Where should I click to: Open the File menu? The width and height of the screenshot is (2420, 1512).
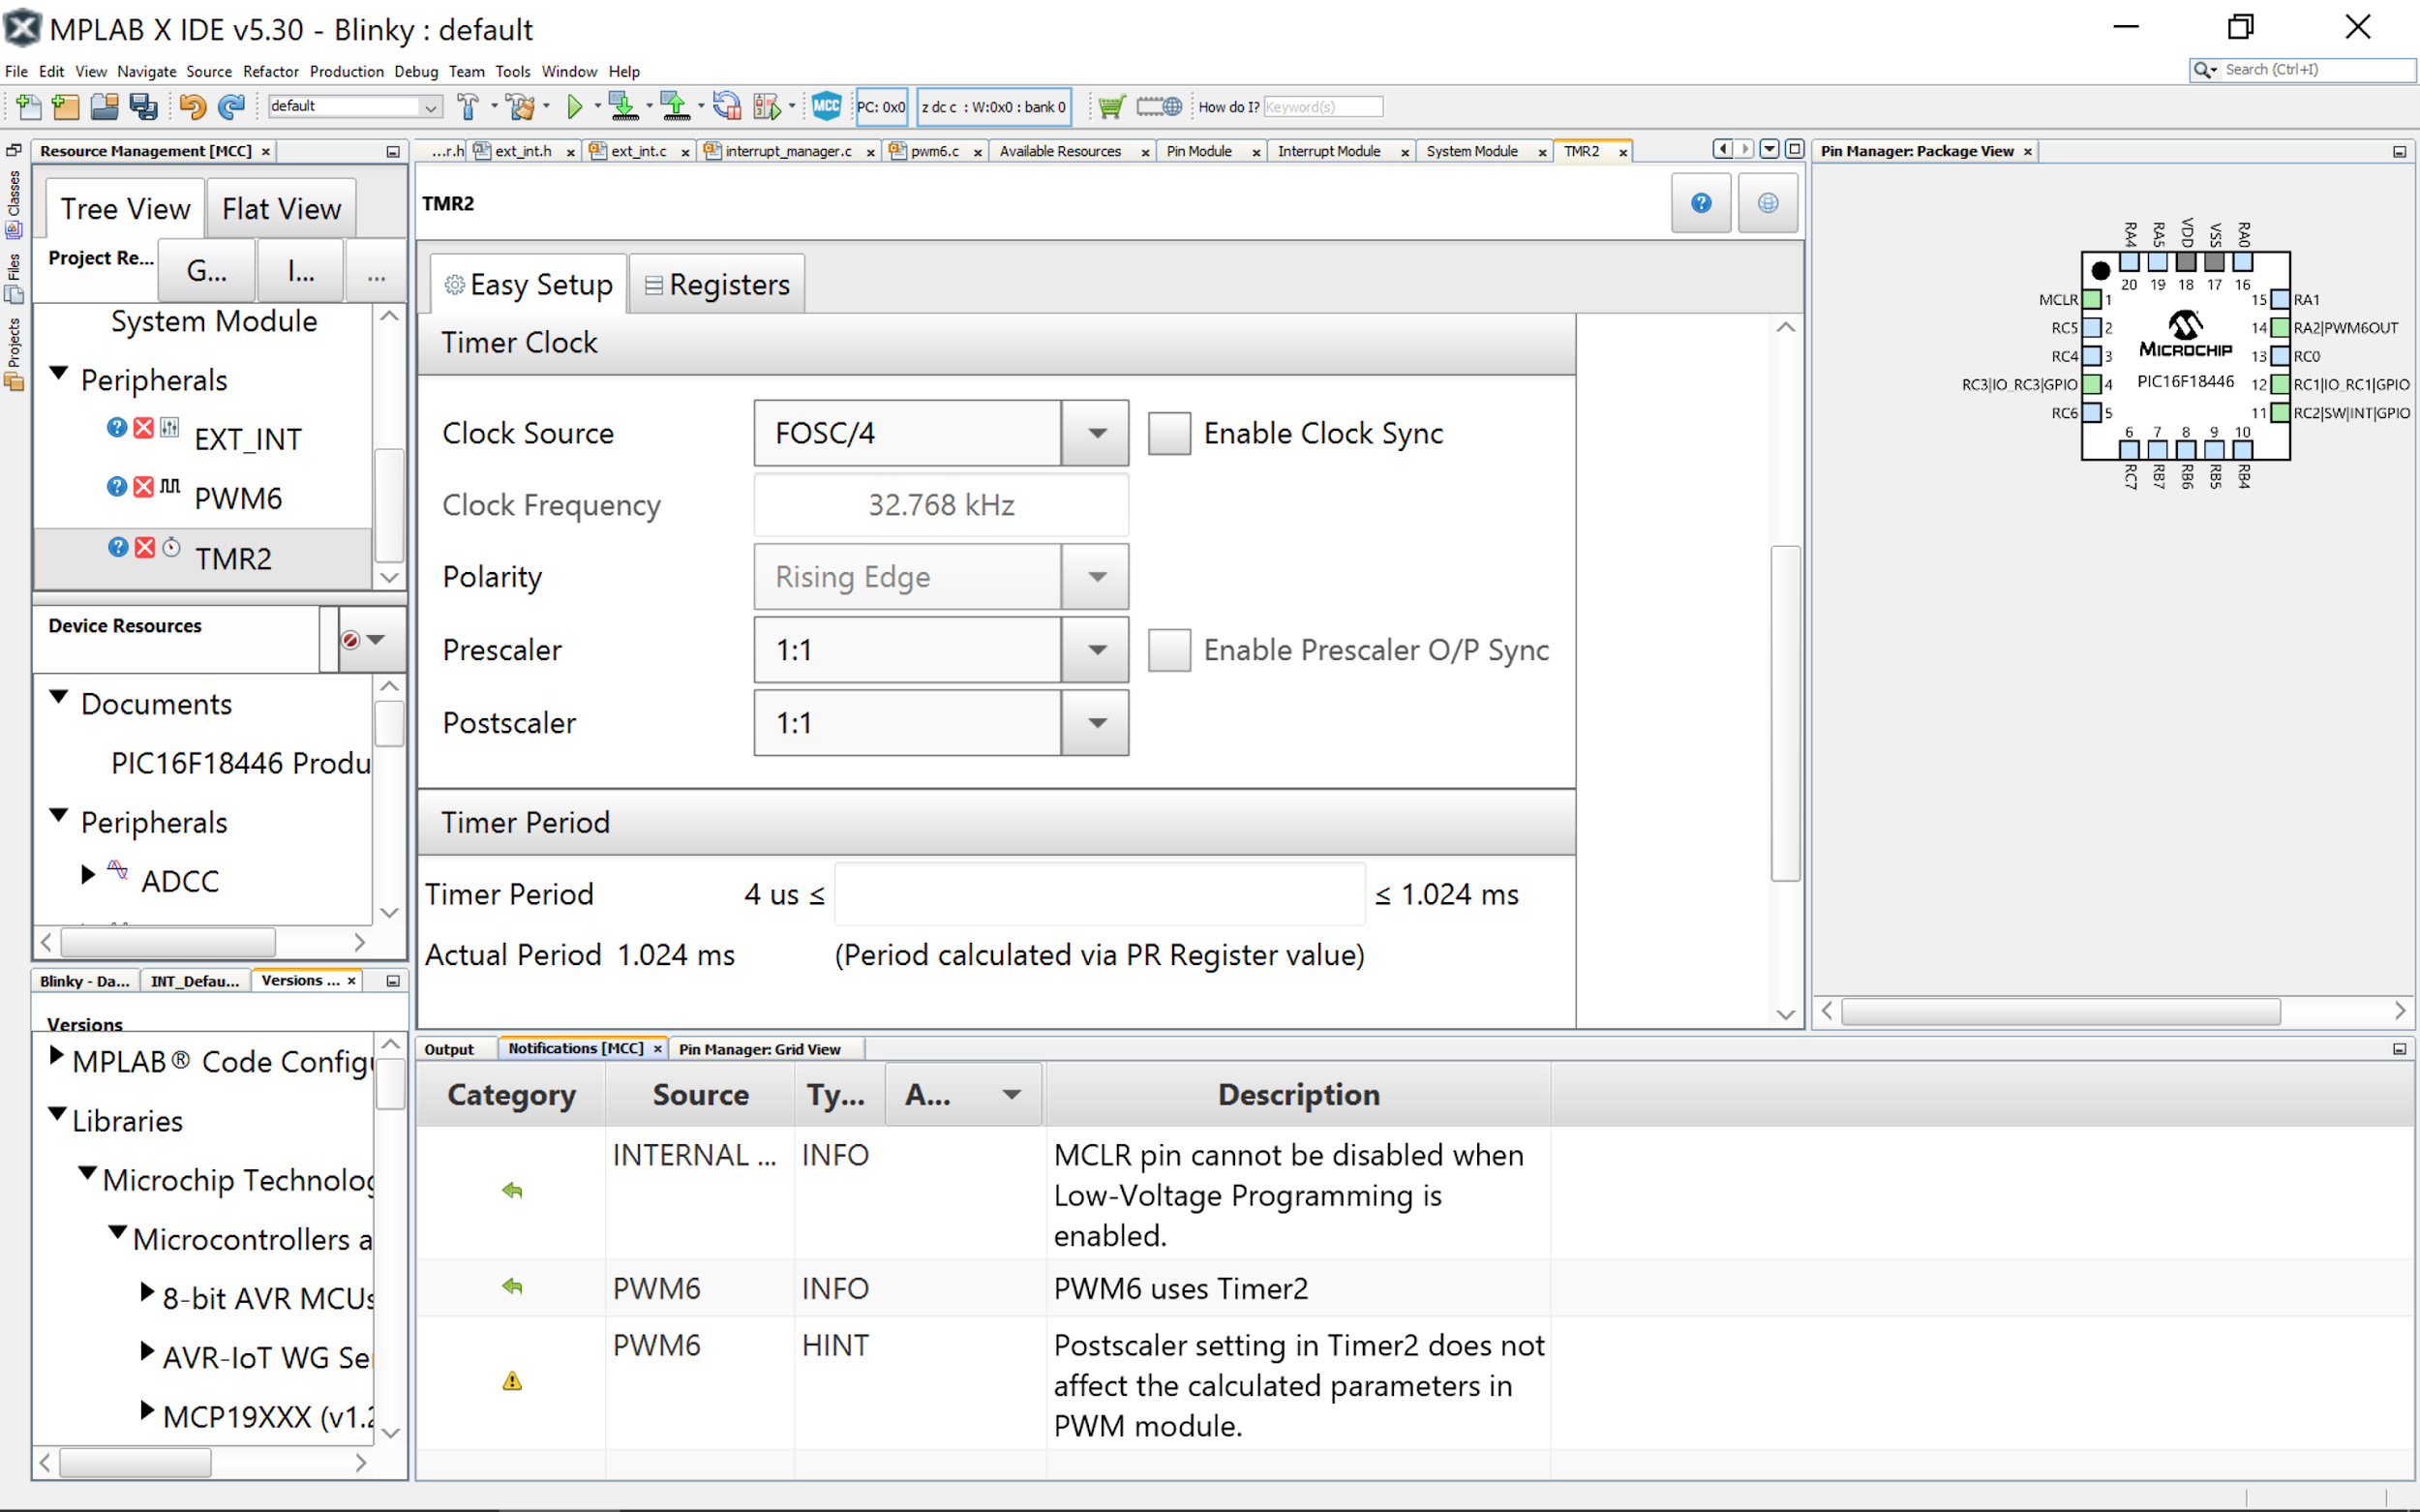(16, 72)
